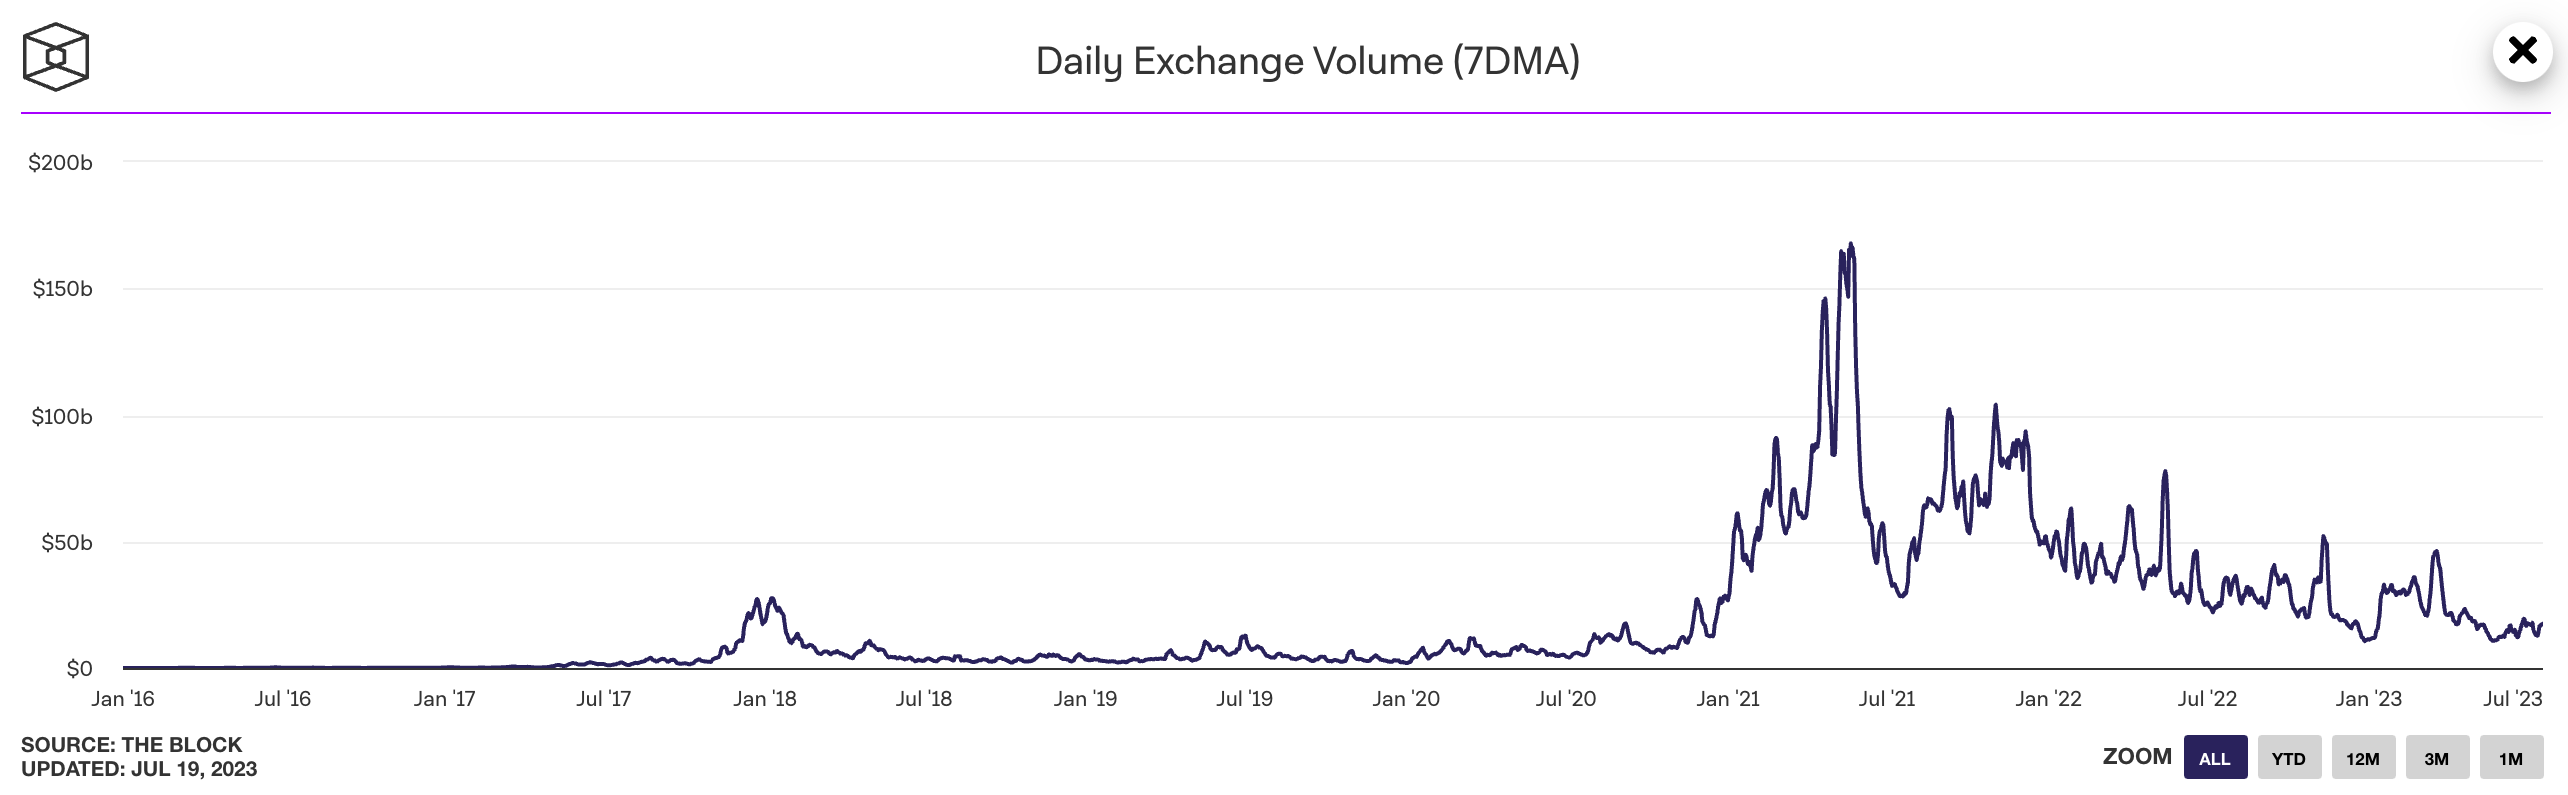
Task: Switch zoom to YTD
Action: coord(2288,758)
